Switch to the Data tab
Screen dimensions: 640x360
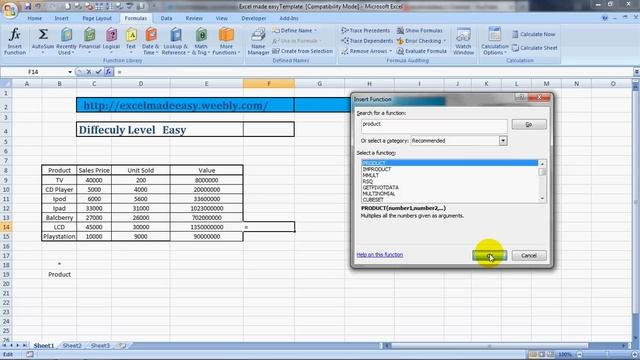tap(166, 18)
